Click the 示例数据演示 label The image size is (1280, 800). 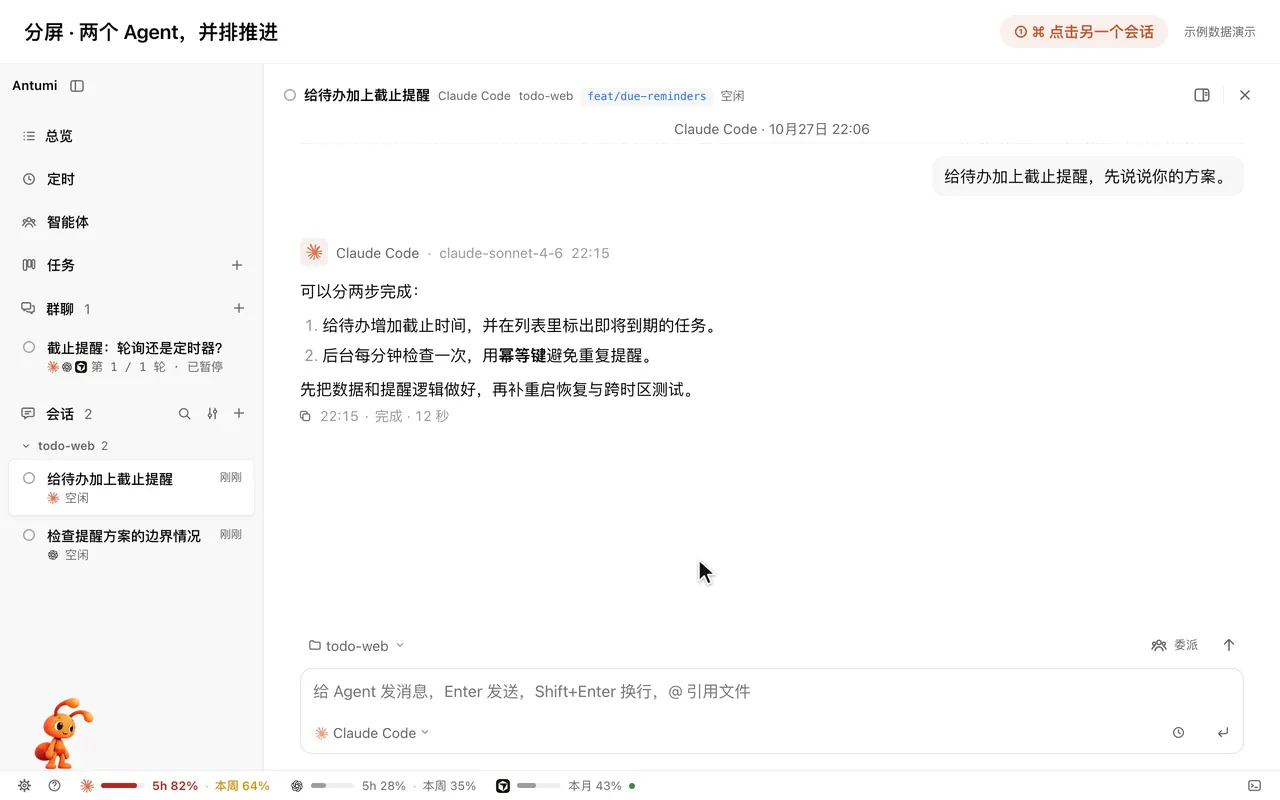1219,32
